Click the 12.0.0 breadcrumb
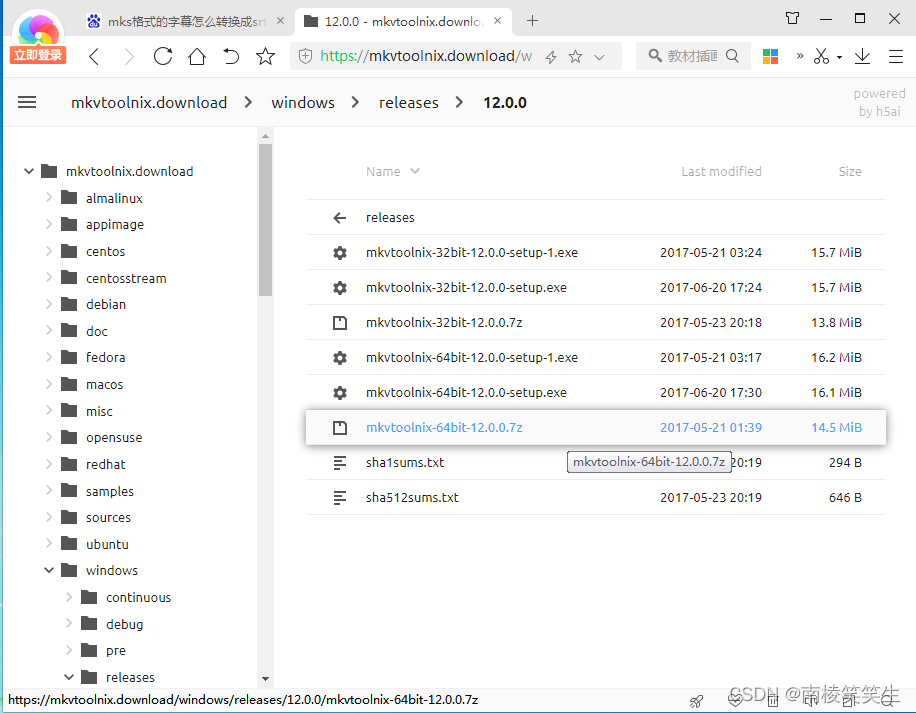The image size is (916, 713). point(505,103)
